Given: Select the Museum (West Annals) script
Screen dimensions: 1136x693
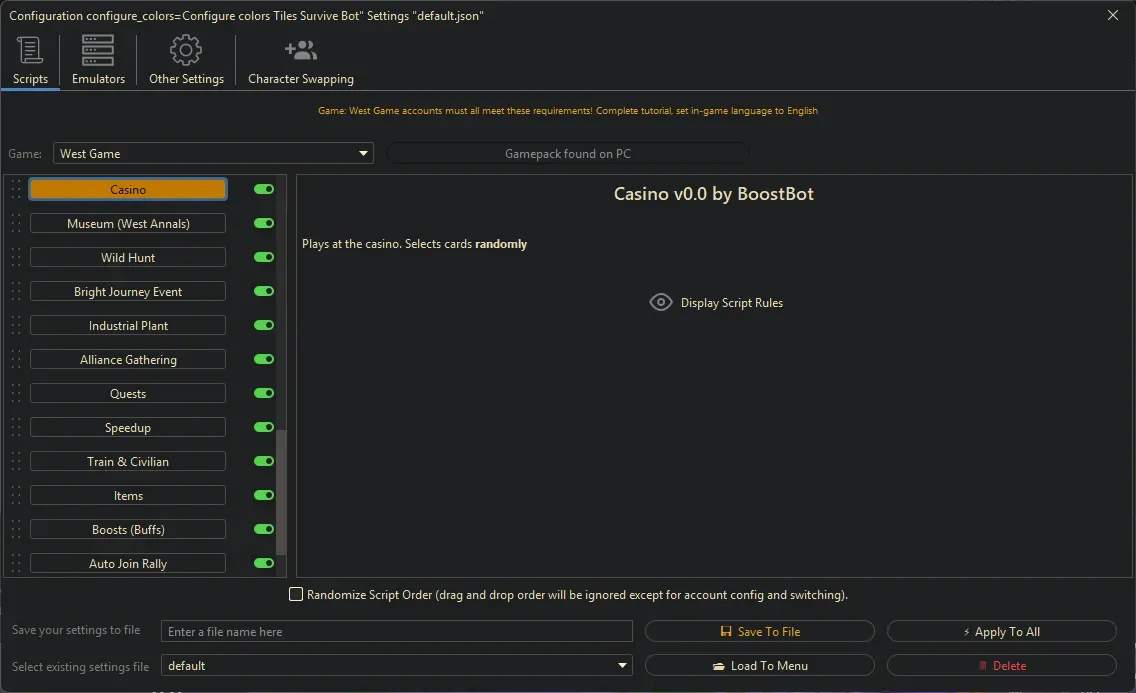Looking at the screenshot, I should 128,224.
